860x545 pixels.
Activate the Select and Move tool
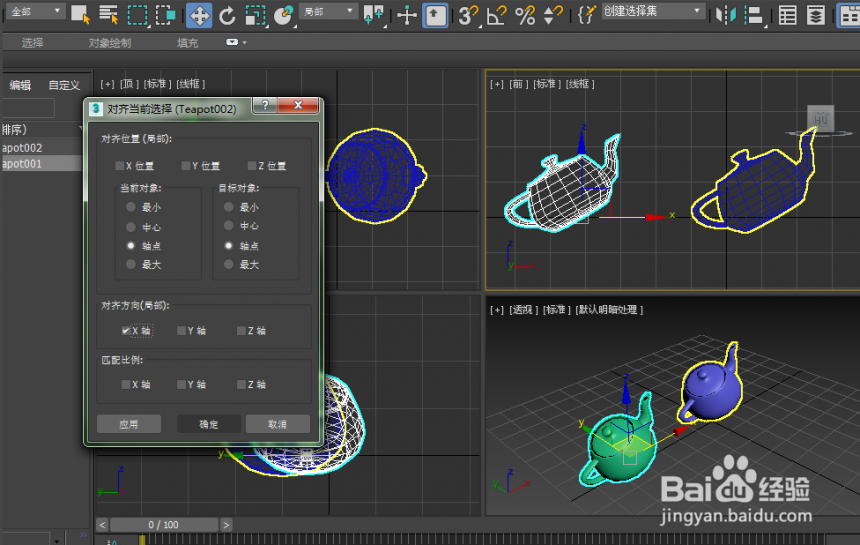[x=199, y=15]
